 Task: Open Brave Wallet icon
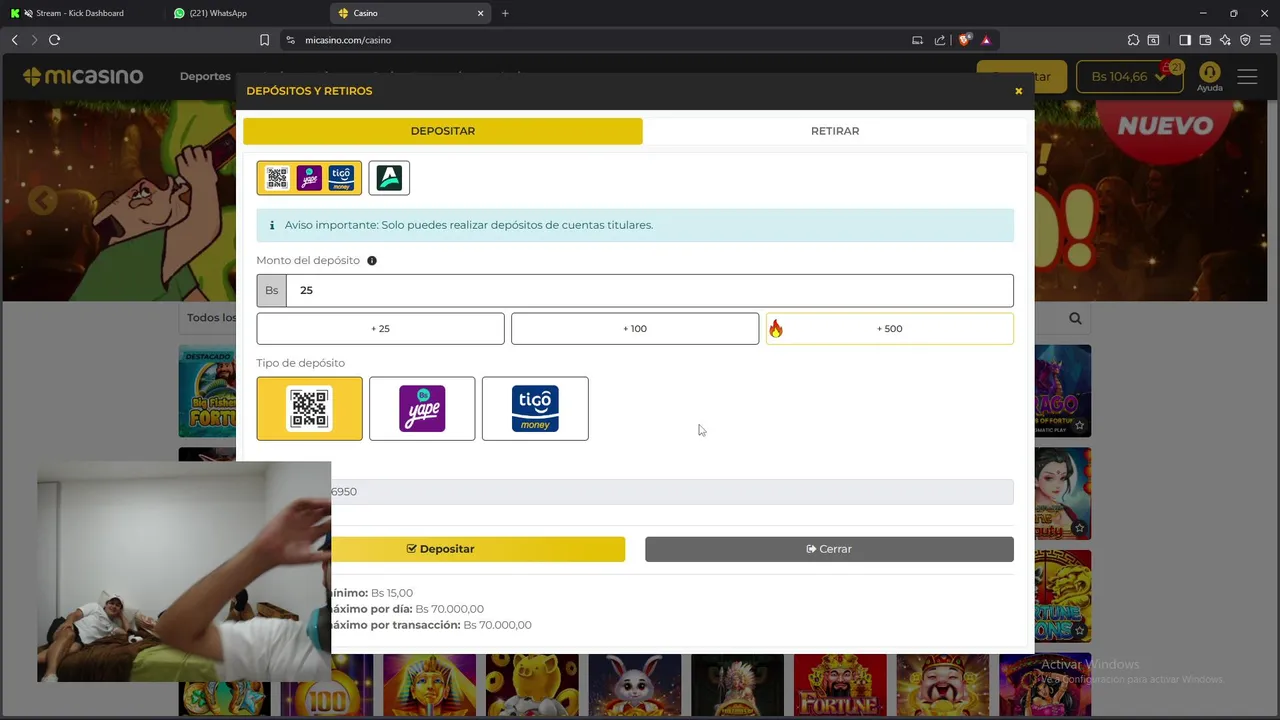pos(1205,40)
